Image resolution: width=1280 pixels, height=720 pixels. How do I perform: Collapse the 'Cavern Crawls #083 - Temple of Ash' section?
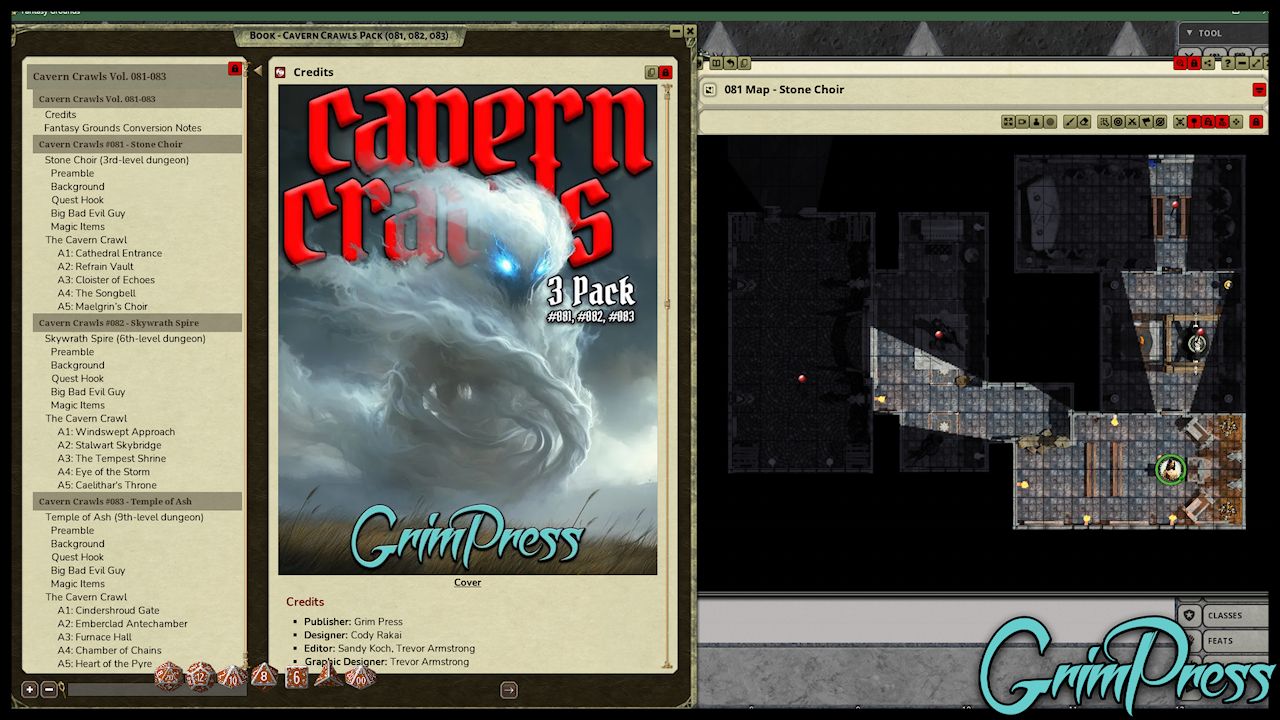pos(138,501)
